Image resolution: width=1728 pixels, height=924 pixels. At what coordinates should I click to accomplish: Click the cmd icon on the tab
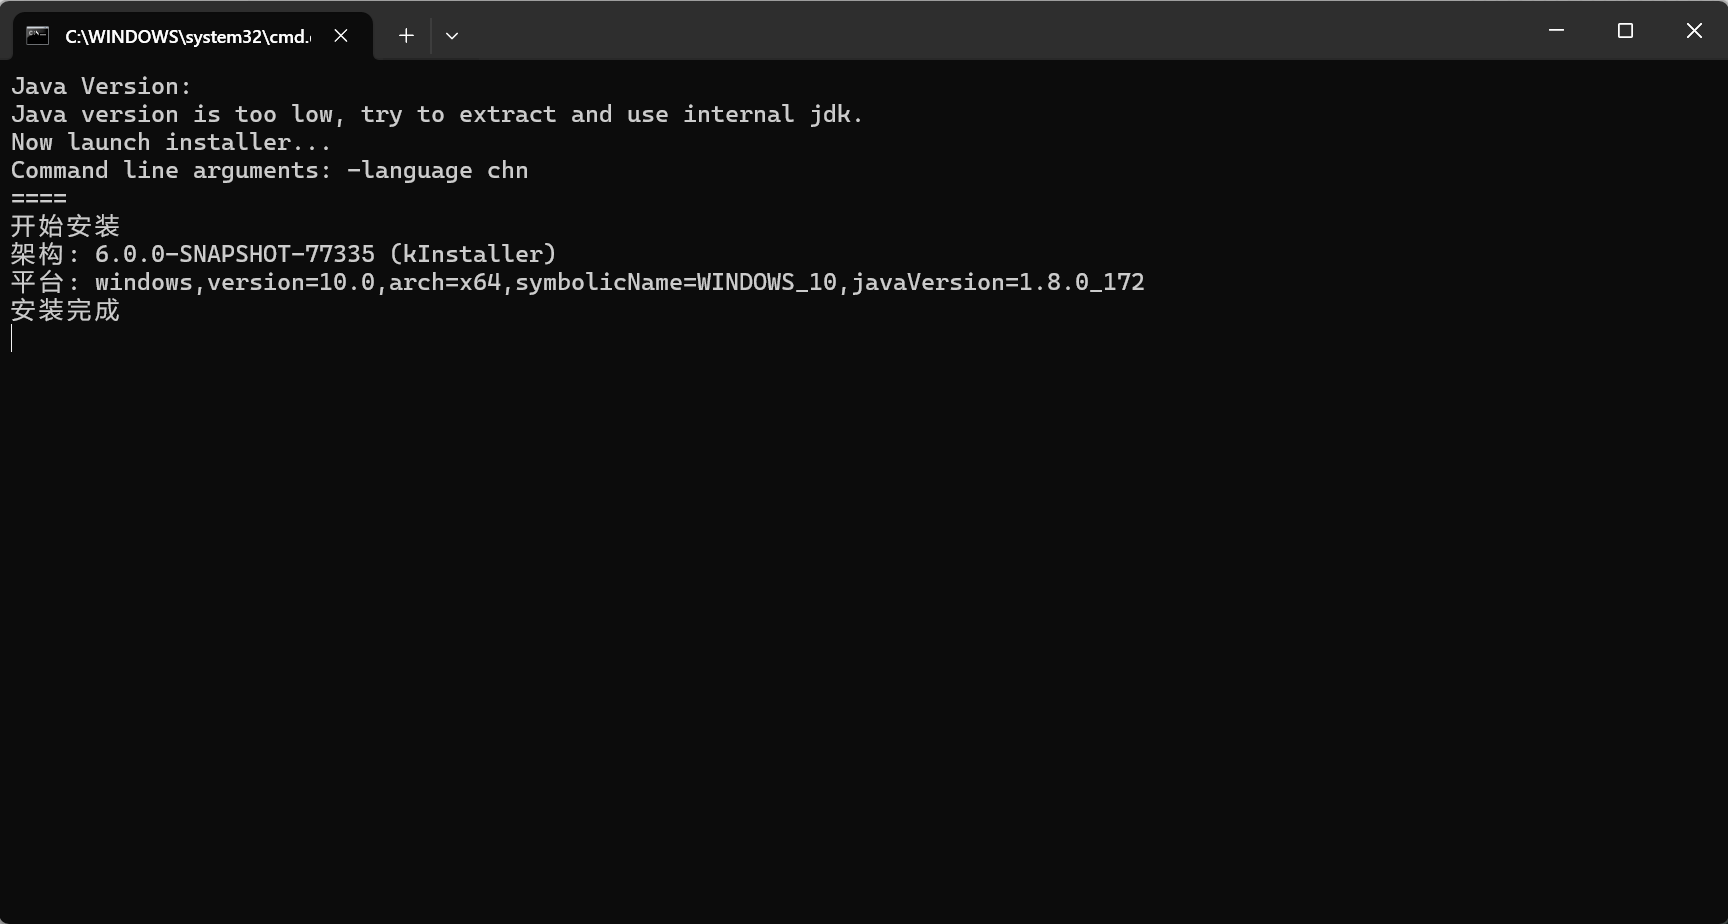(x=37, y=36)
